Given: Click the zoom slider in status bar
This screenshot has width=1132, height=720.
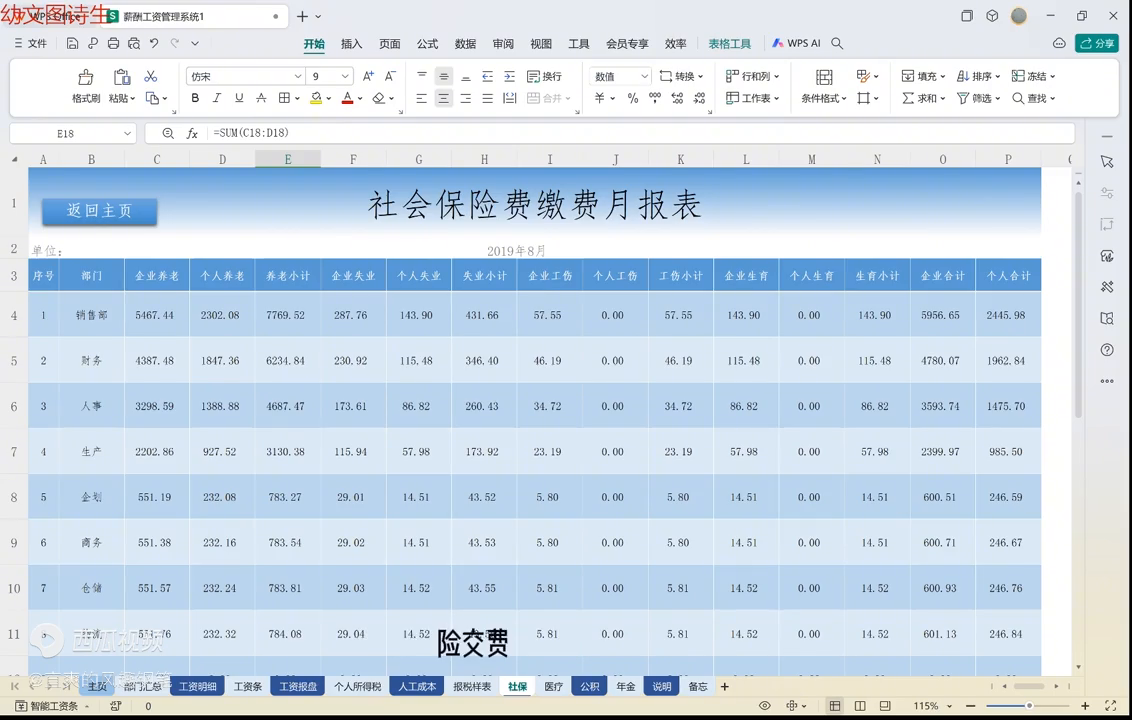Looking at the screenshot, I should click(1029, 706).
